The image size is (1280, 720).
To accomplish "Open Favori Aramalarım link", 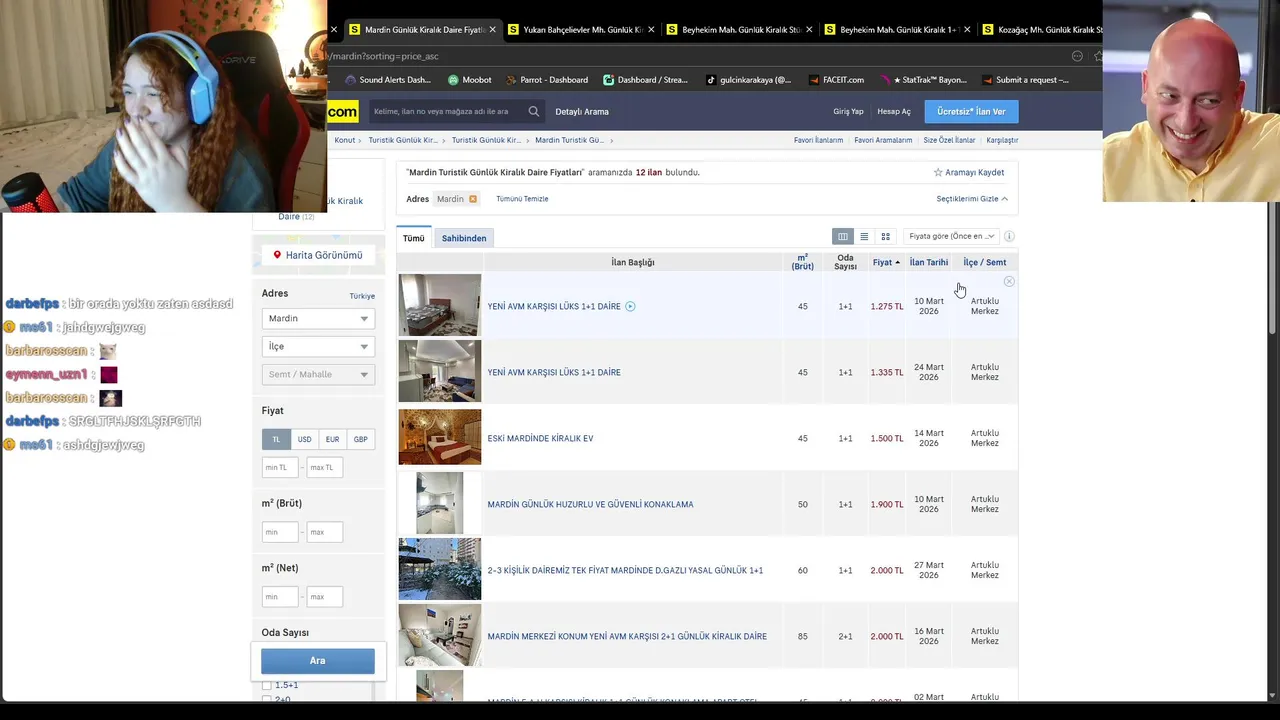I will click(x=883, y=140).
